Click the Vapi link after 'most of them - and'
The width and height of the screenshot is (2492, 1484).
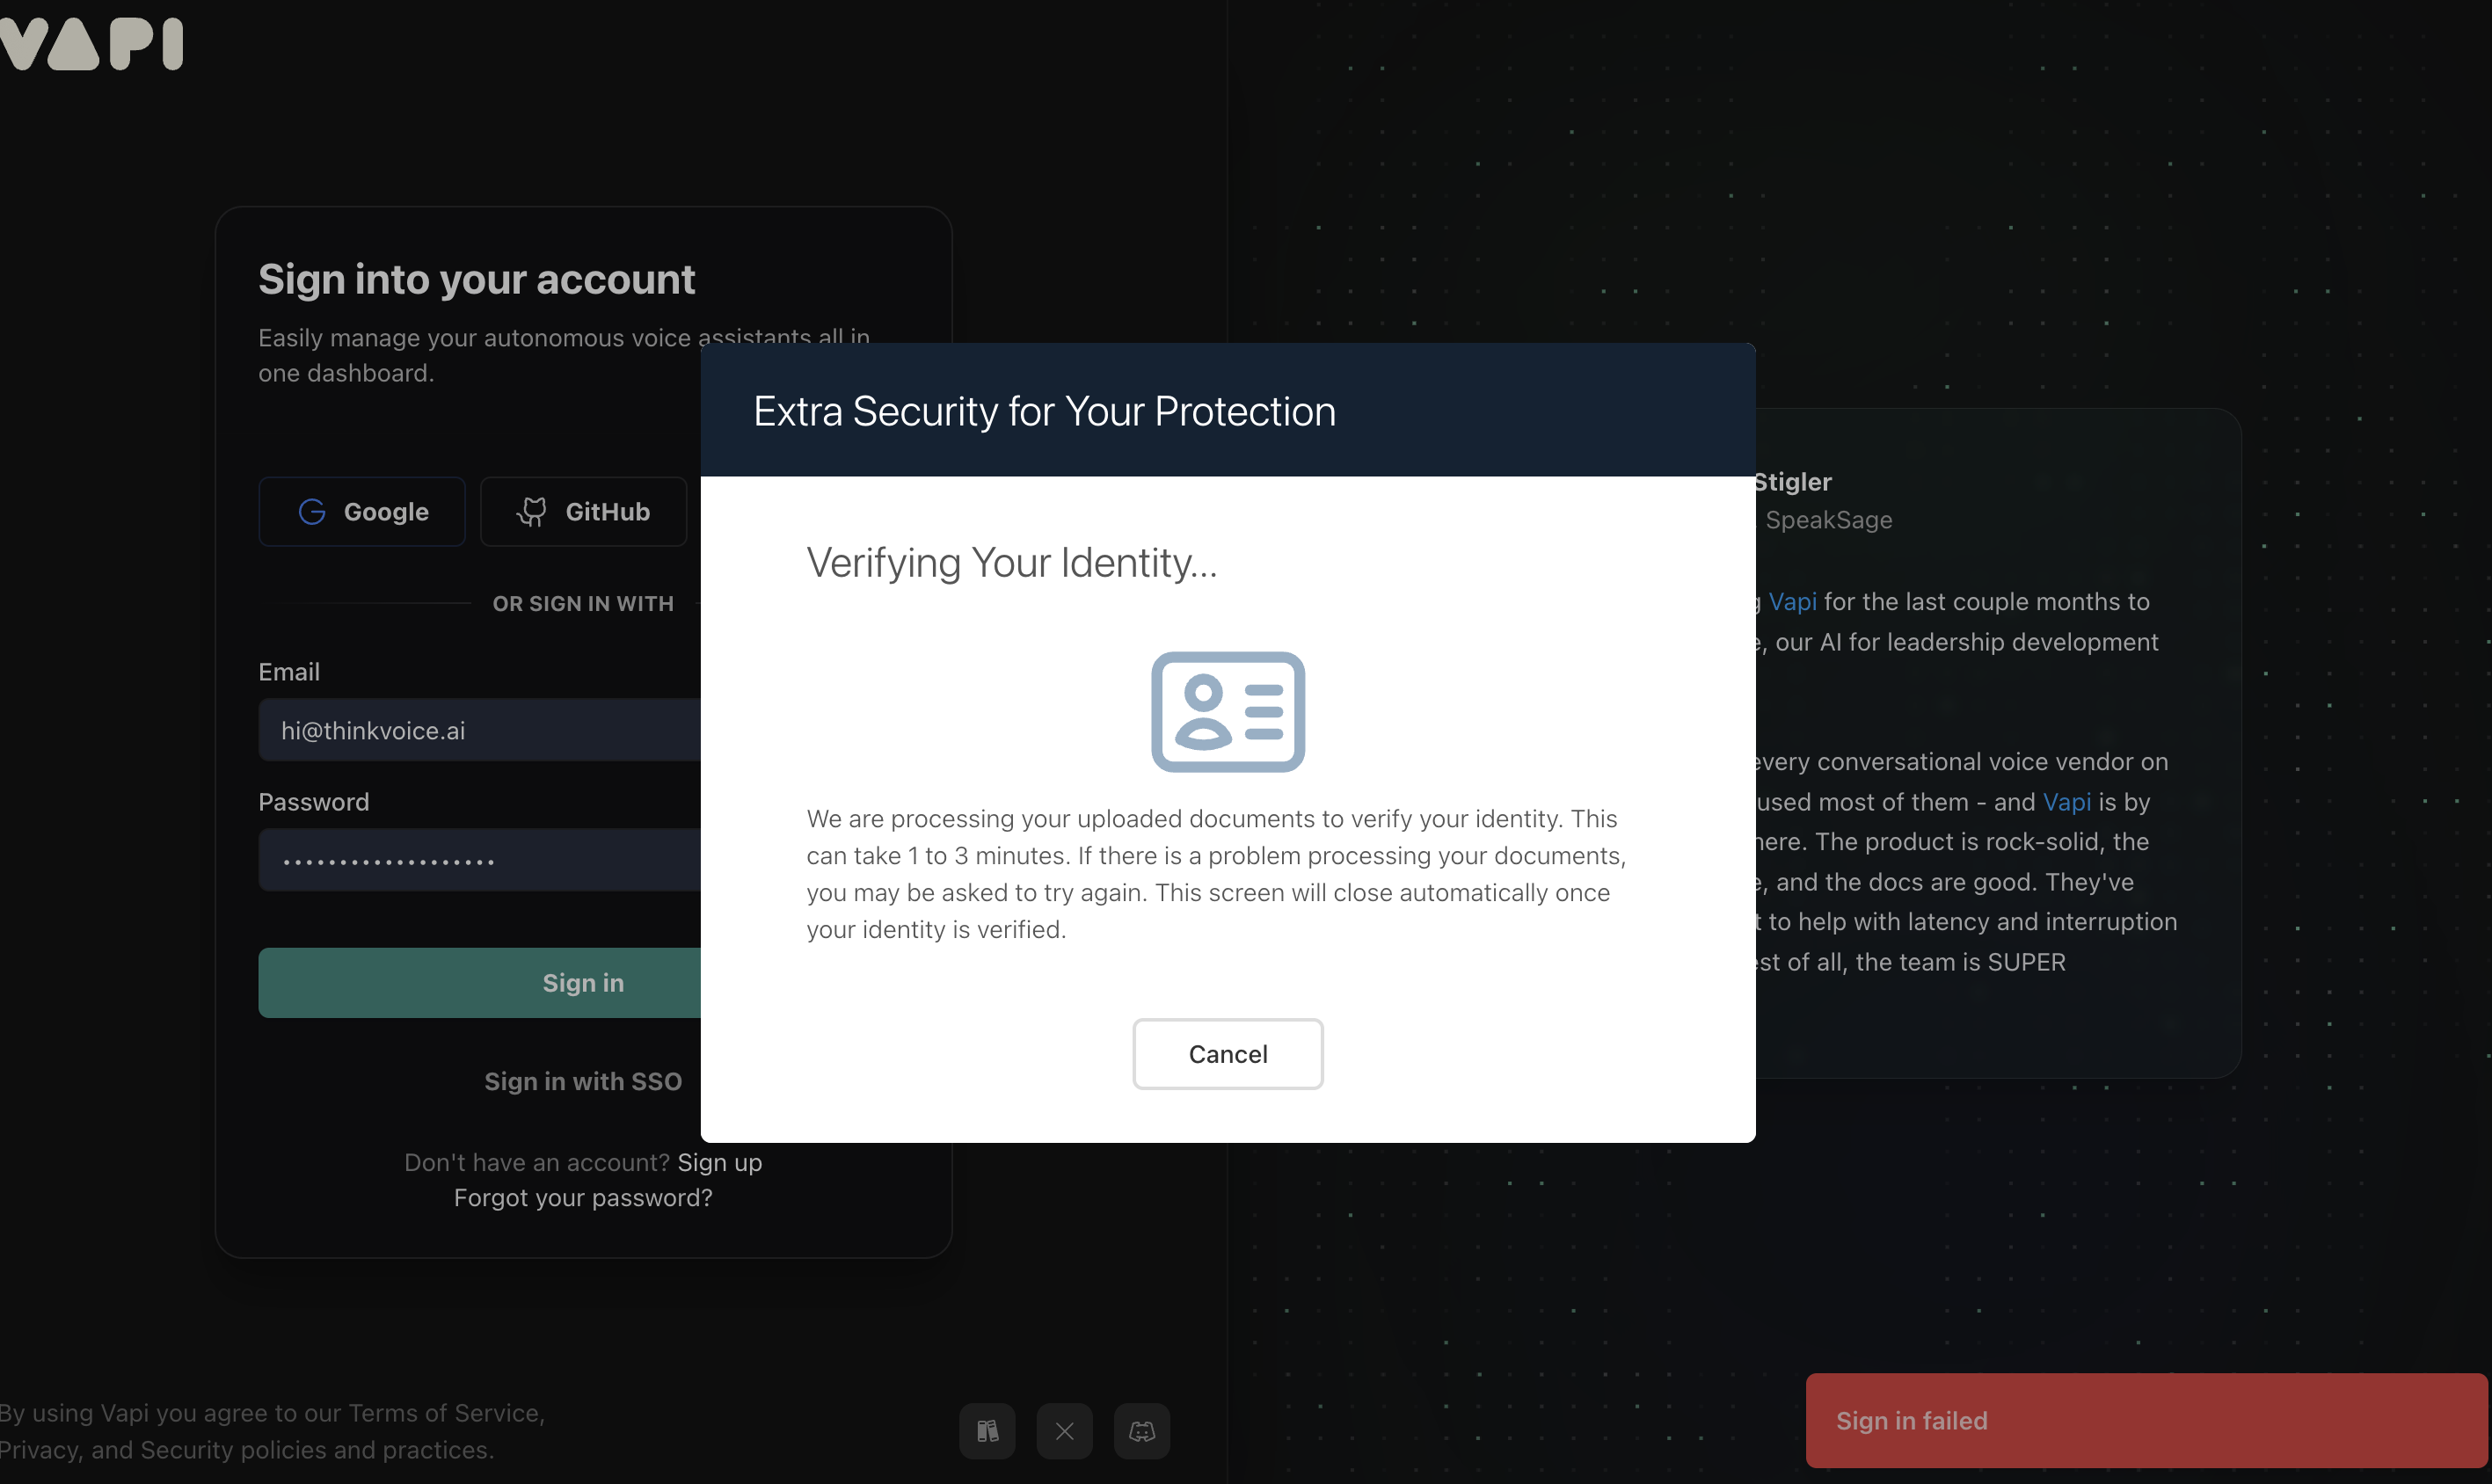click(2066, 802)
